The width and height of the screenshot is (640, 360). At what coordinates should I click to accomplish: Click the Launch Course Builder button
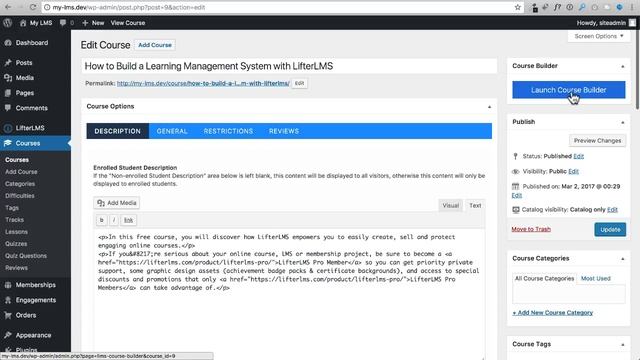click(569, 90)
